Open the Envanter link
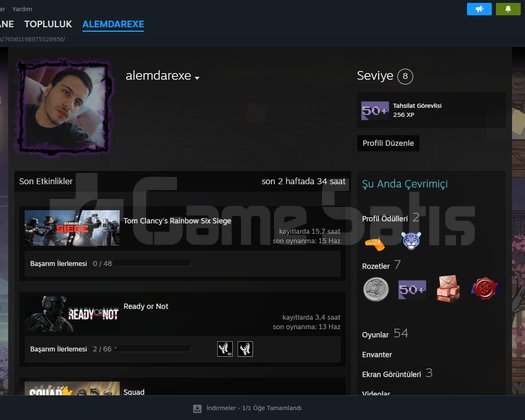The width and height of the screenshot is (525, 420). [377, 355]
